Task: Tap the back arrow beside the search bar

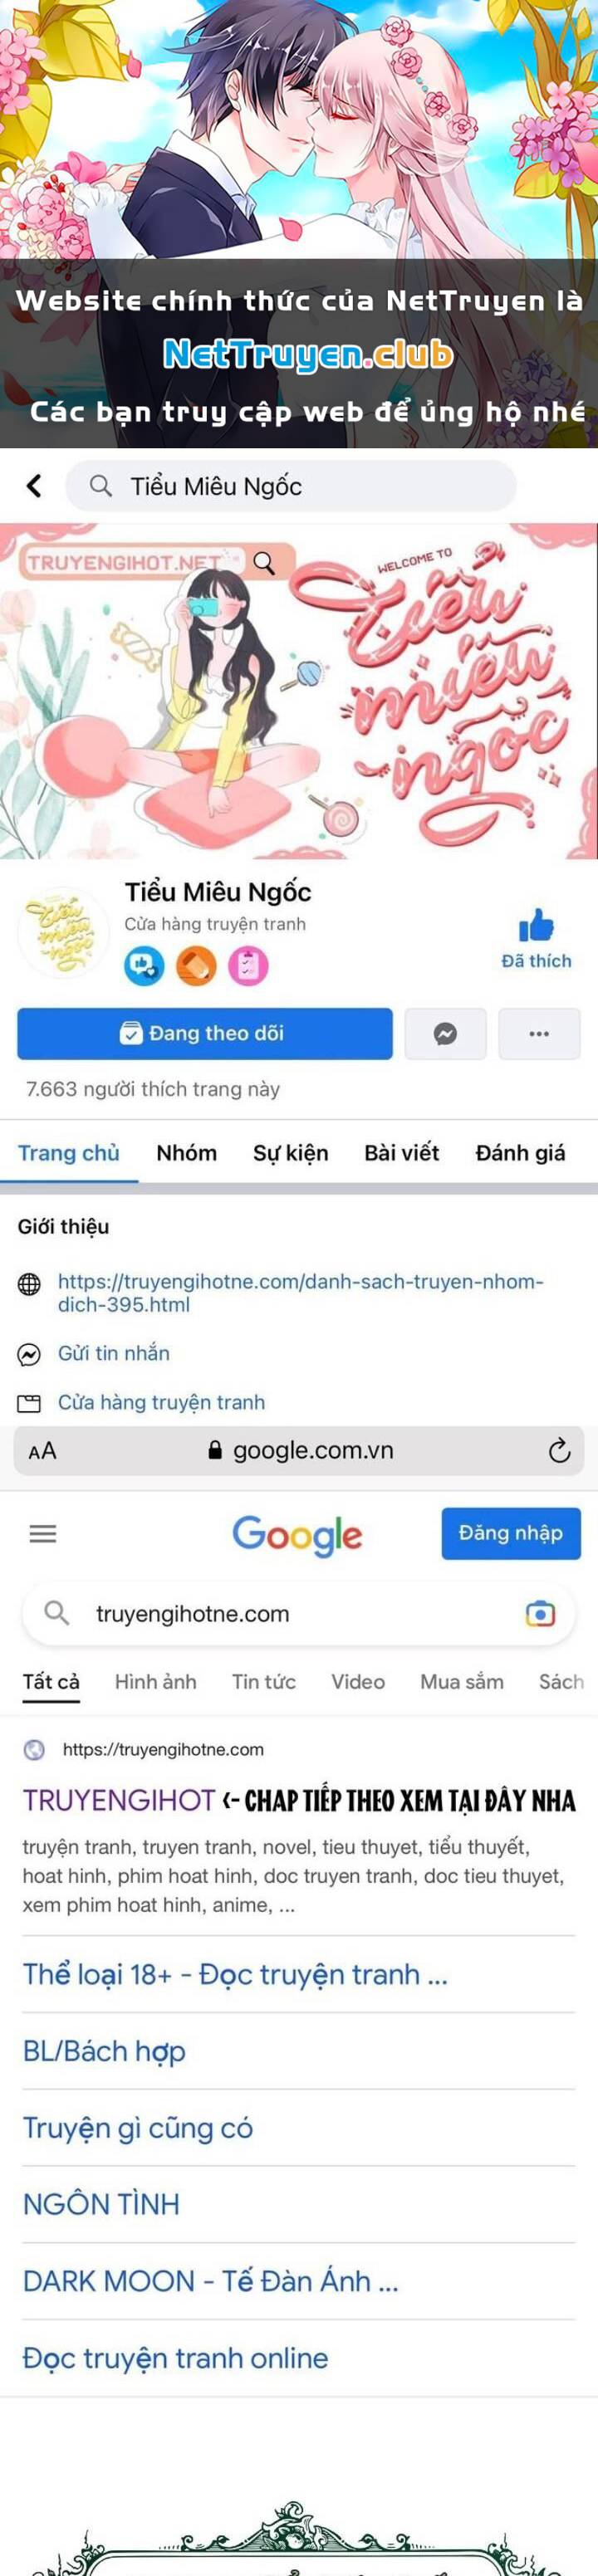Action: [x=34, y=486]
